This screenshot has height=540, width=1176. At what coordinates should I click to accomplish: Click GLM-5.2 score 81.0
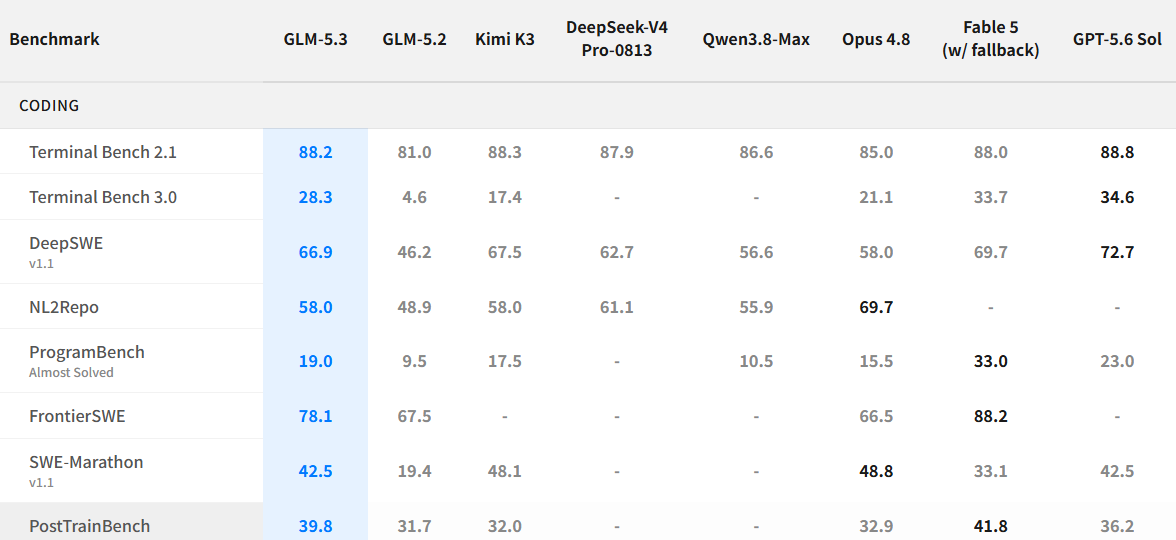point(414,152)
